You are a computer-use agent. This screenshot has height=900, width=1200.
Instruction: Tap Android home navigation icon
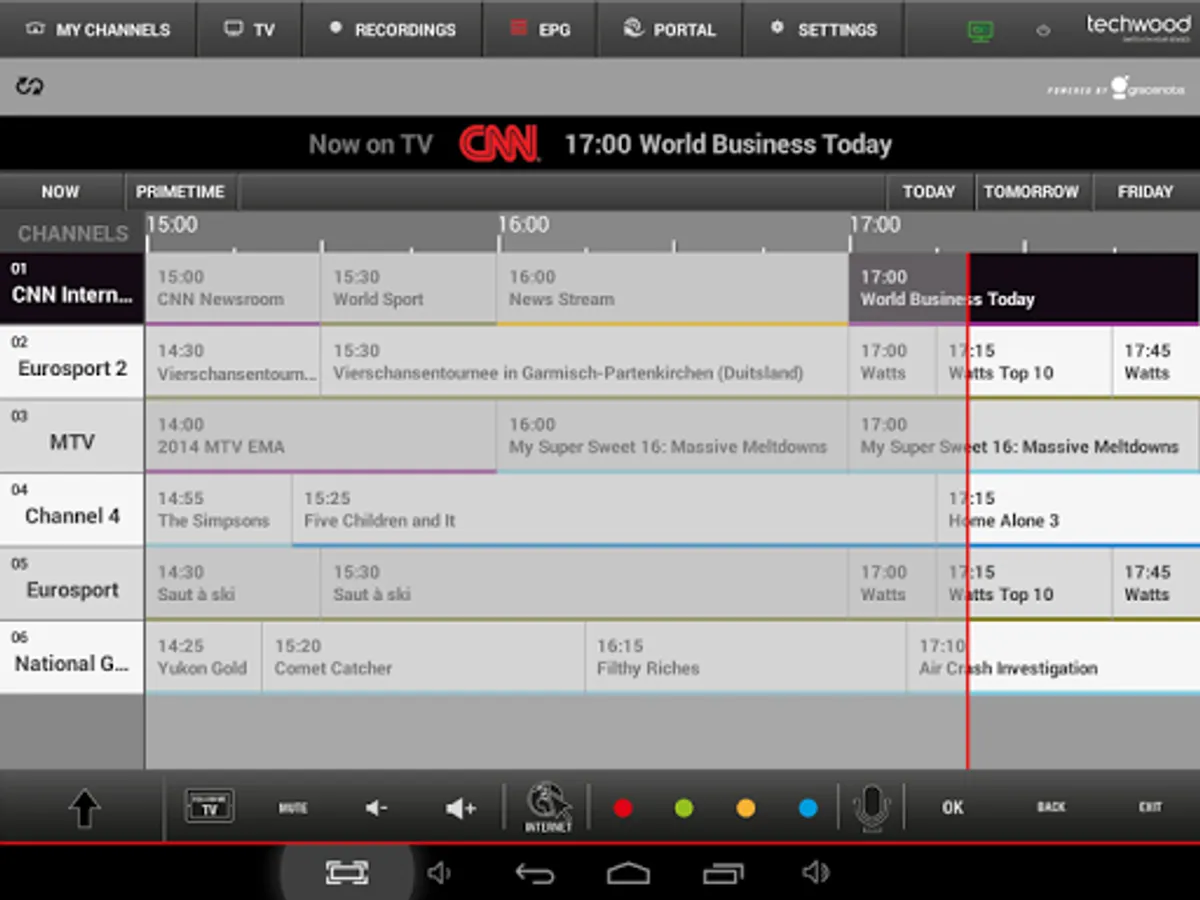click(x=628, y=875)
